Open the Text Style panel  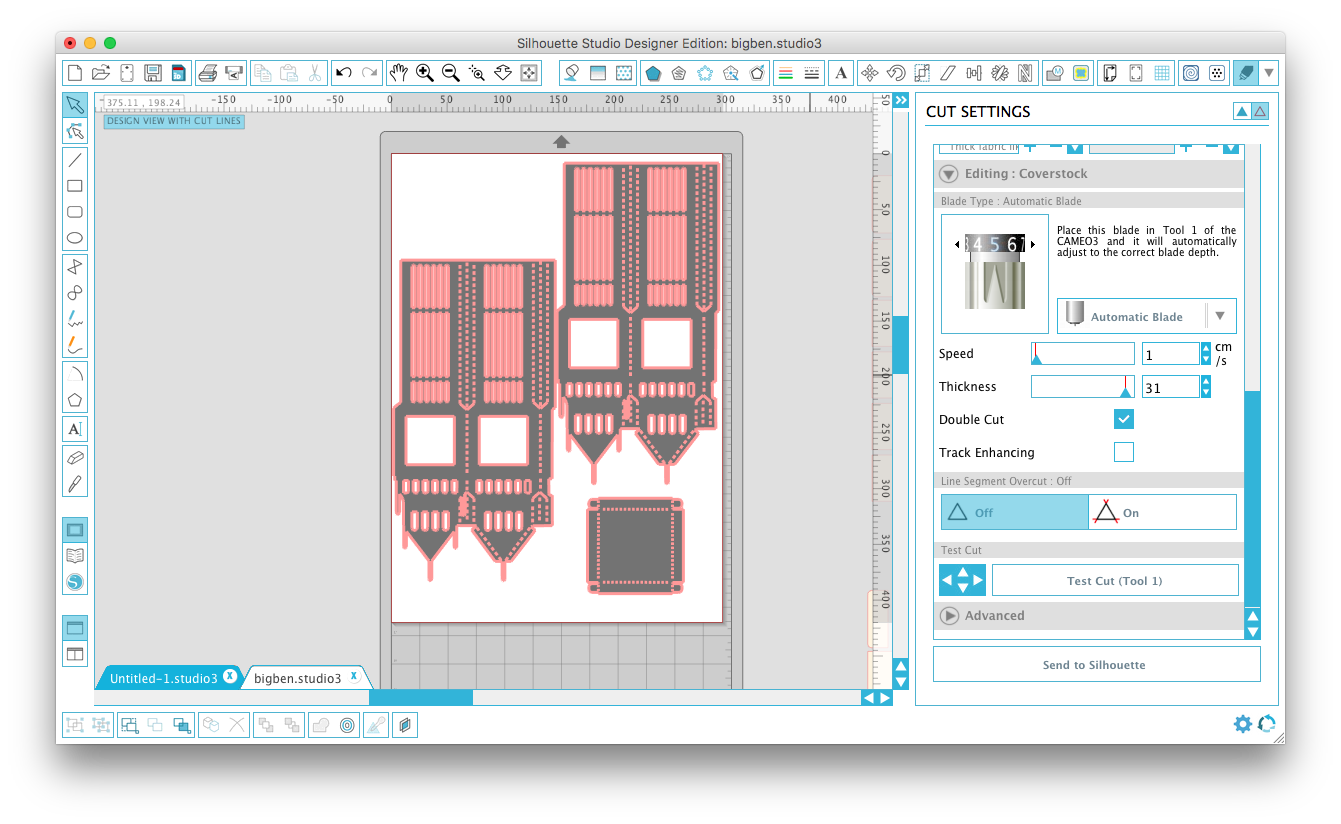tap(842, 73)
